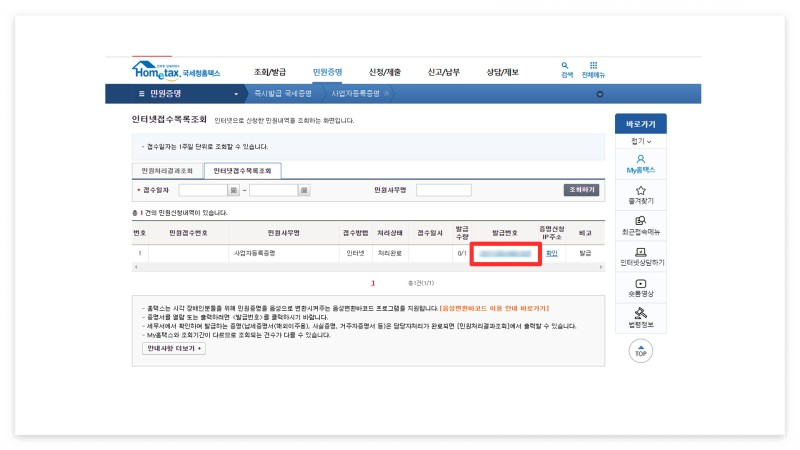800x450 pixels.
Task: Click the 발급 cell in 비고 column
Action: [x=585, y=253]
